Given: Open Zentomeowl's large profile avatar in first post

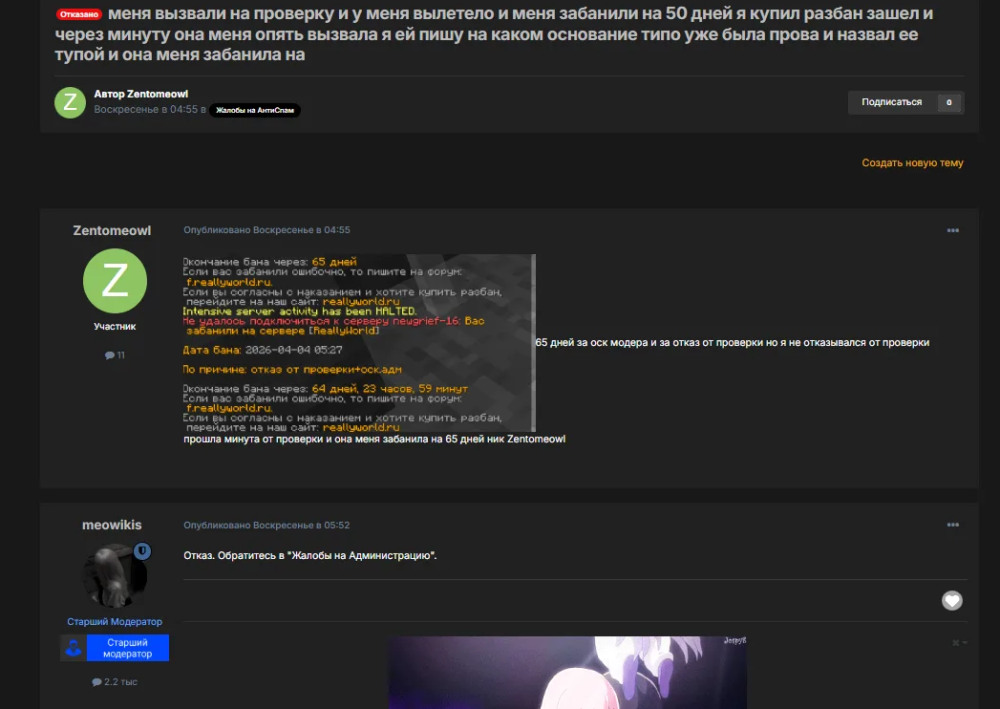Looking at the screenshot, I should point(114,281).
